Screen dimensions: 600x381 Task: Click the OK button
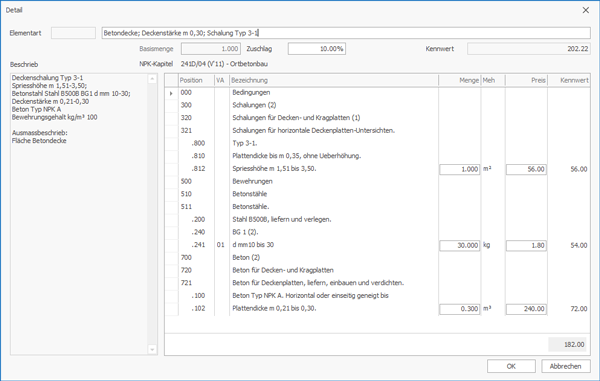(511, 366)
